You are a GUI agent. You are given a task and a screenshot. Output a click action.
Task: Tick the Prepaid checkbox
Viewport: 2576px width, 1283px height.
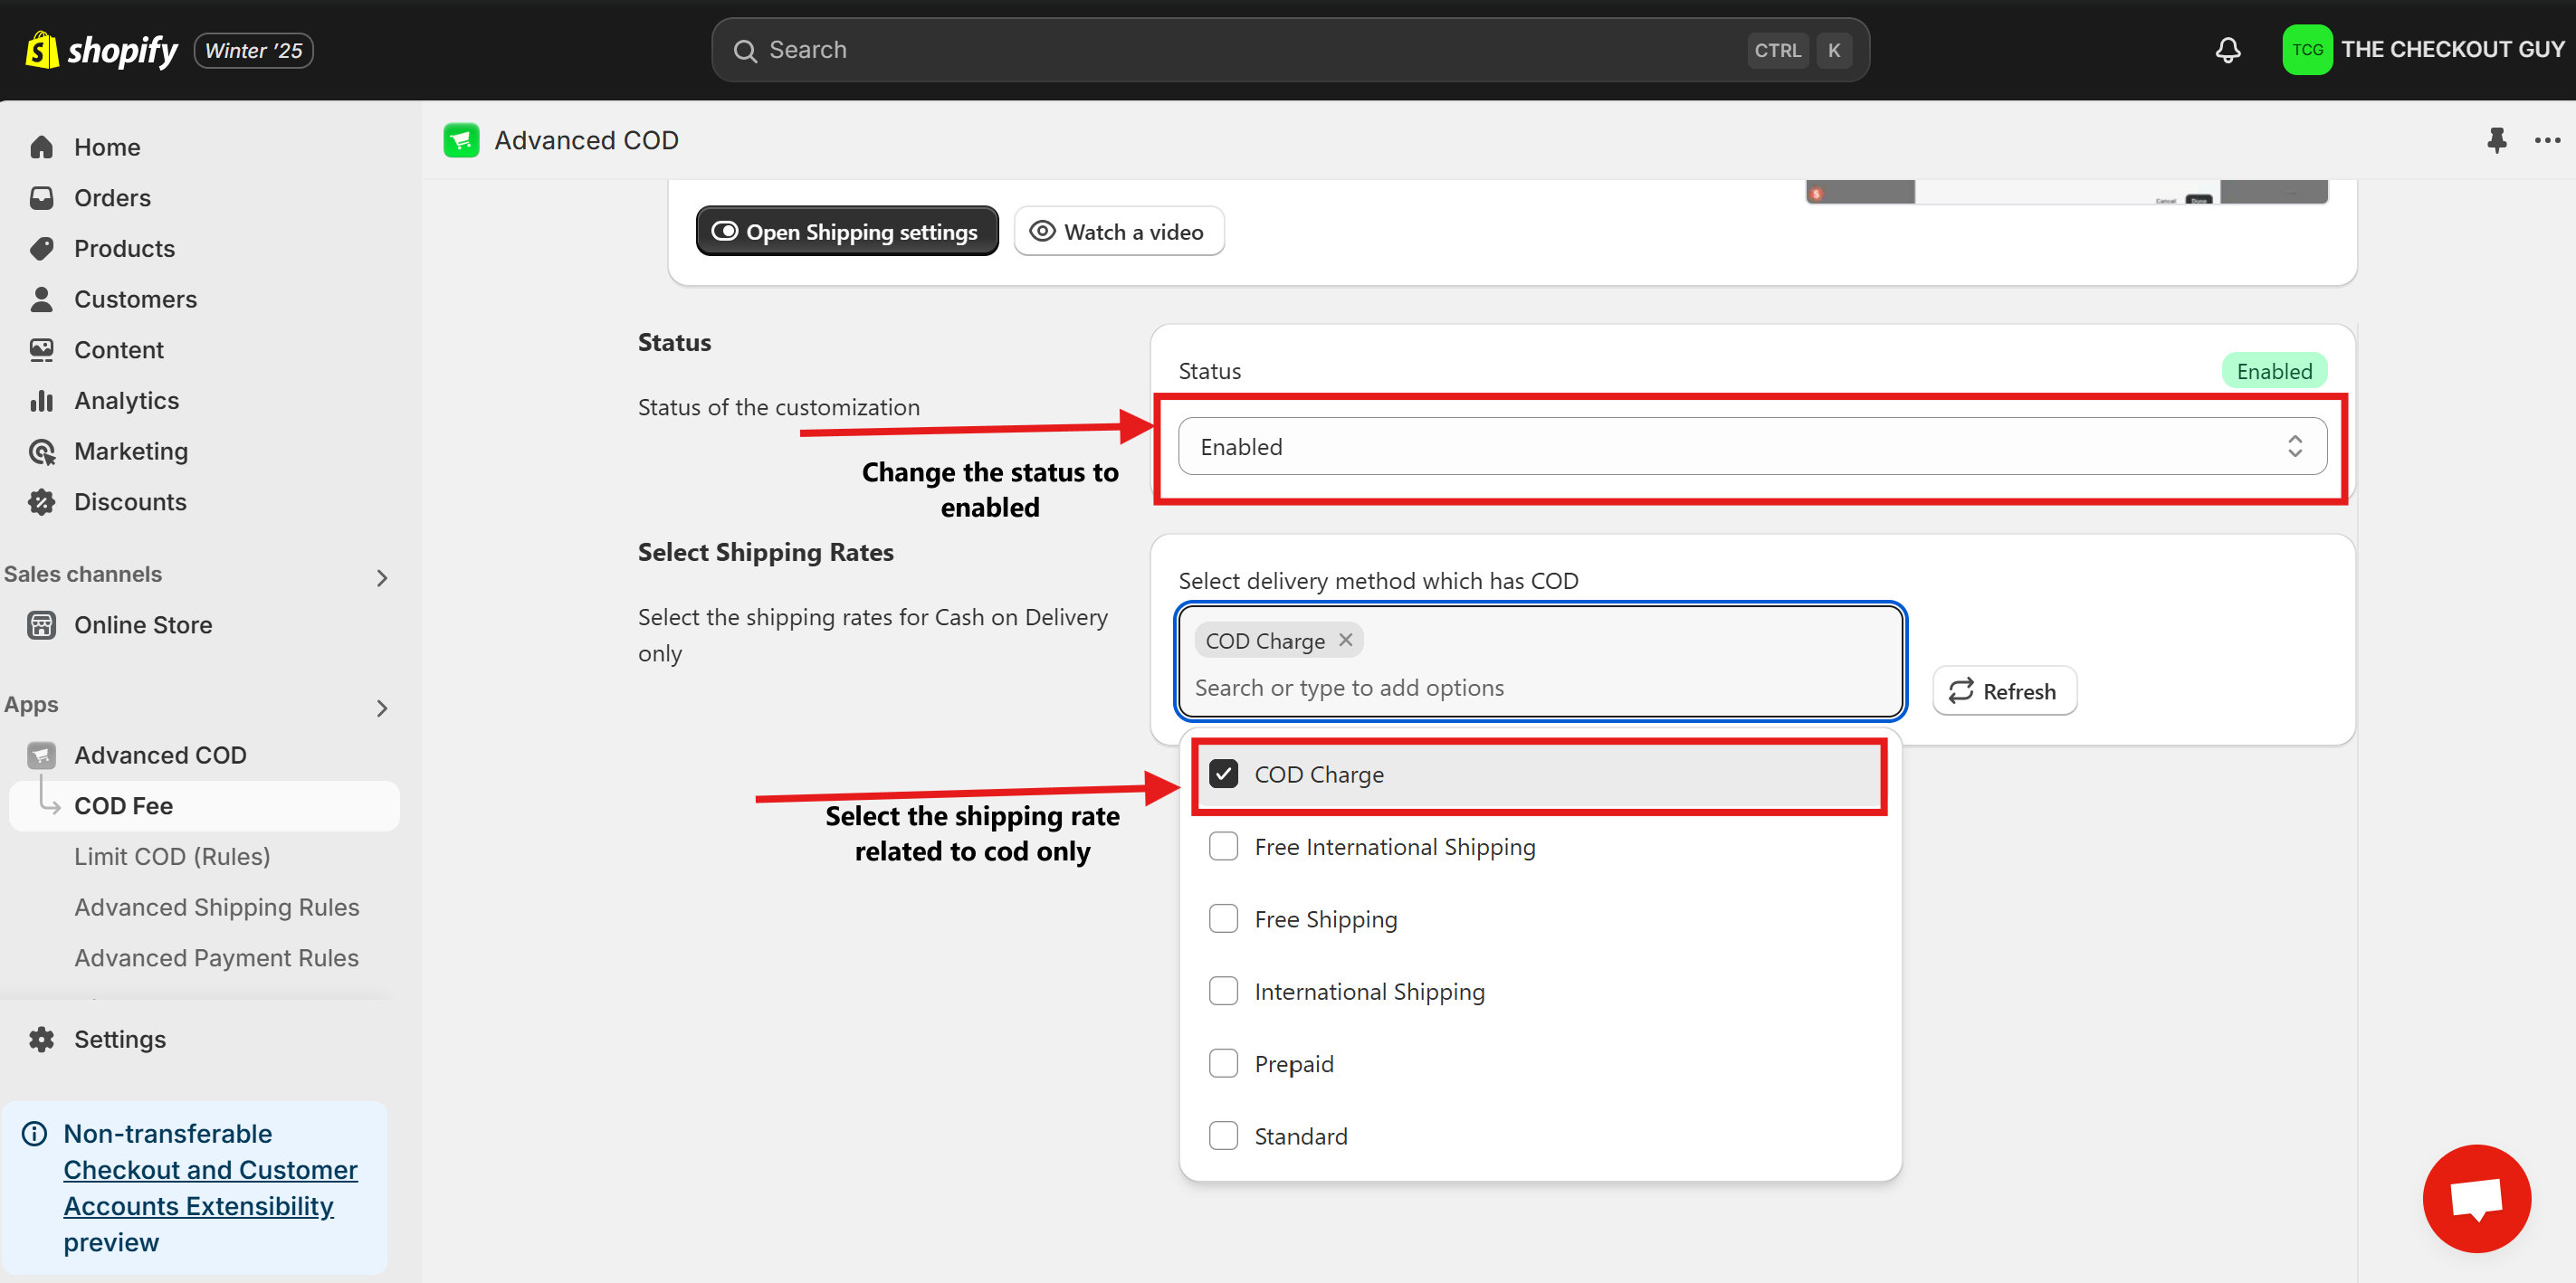[x=1223, y=1063]
